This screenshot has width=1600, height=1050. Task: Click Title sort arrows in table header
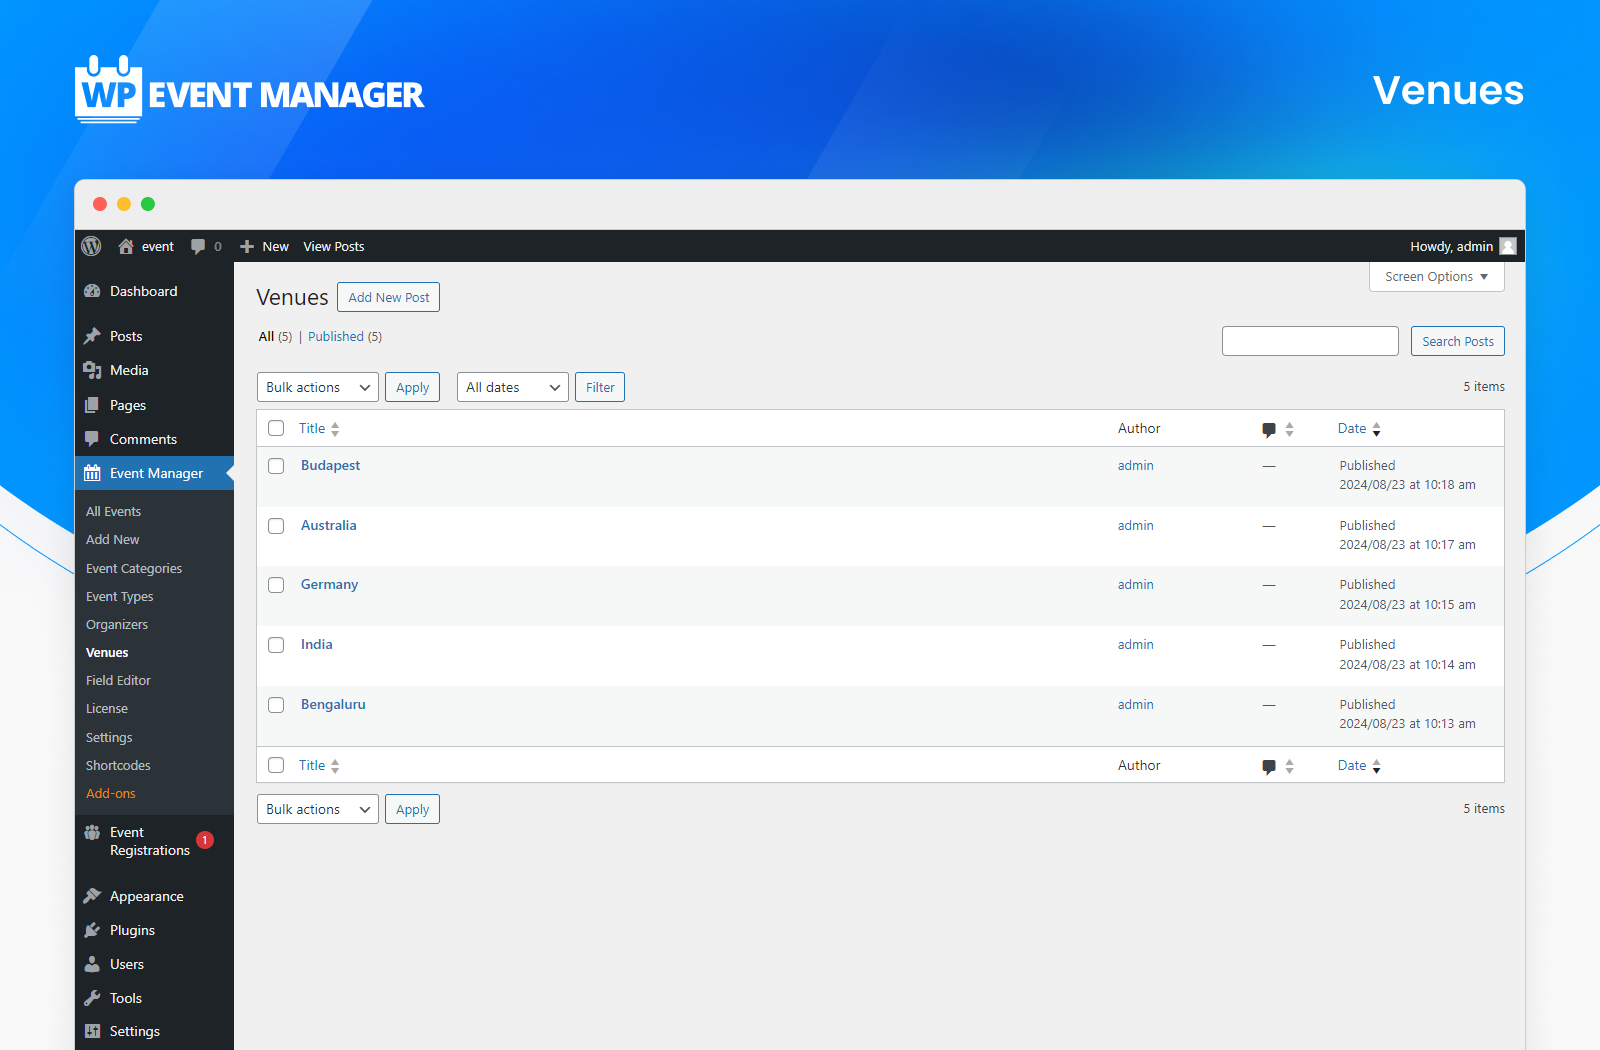click(335, 429)
